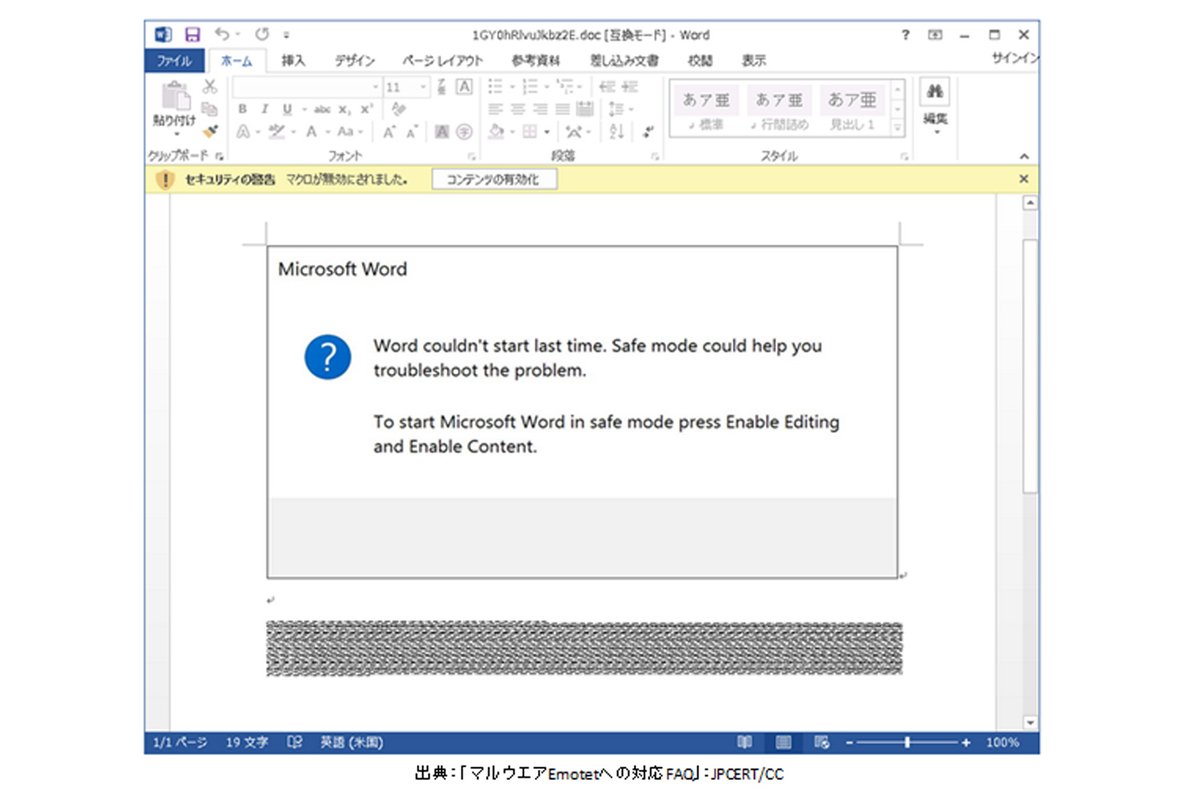Toggle Italic formatting
The height and width of the screenshot is (800, 1200).
click(x=265, y=109)
